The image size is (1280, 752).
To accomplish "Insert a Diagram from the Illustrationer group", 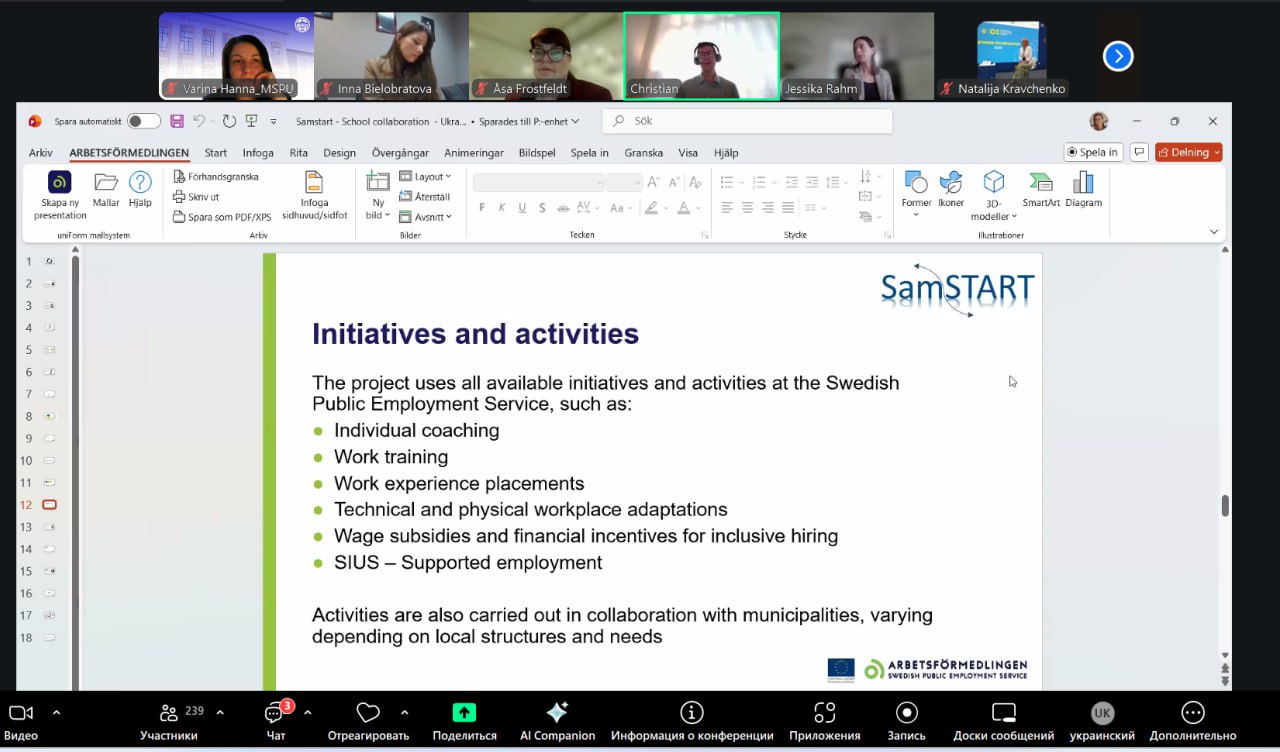I will point(1083,183).
